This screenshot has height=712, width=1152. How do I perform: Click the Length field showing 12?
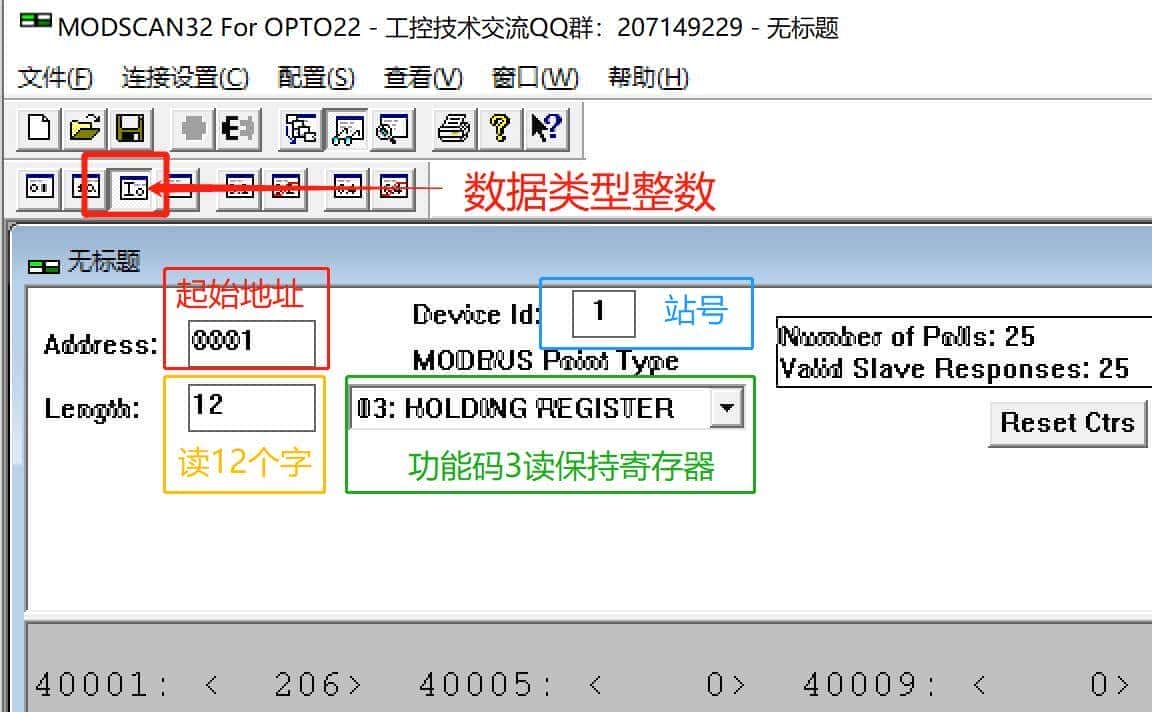click(250, 406)
